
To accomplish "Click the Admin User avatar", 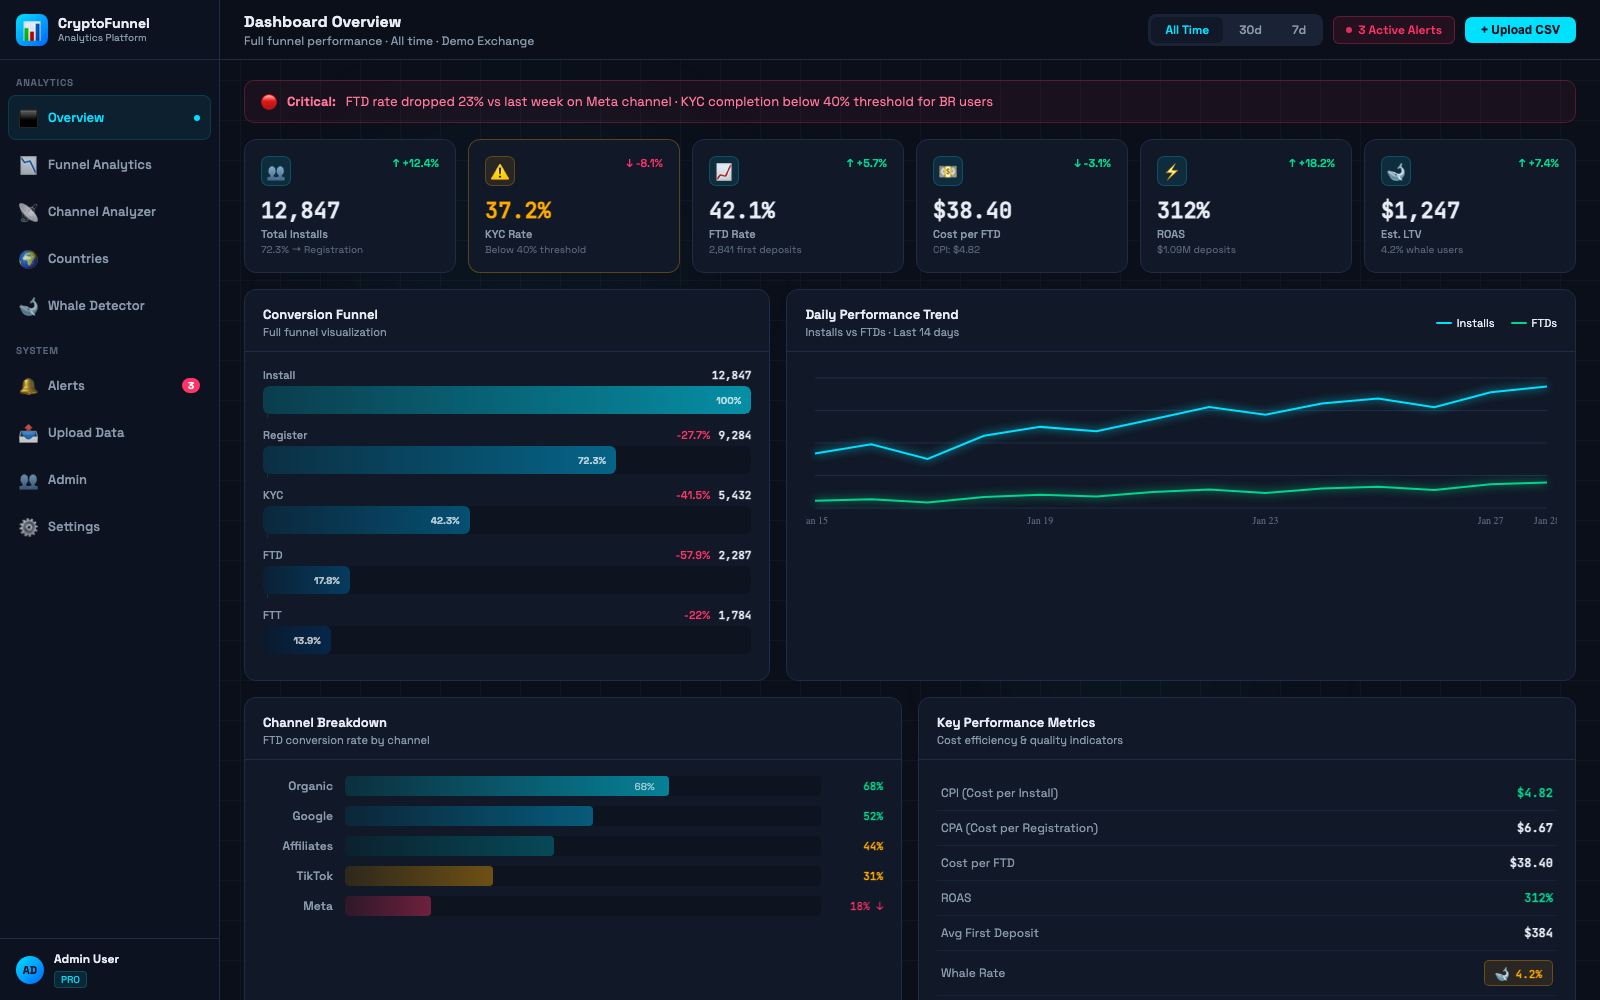I will click(30, 969).
